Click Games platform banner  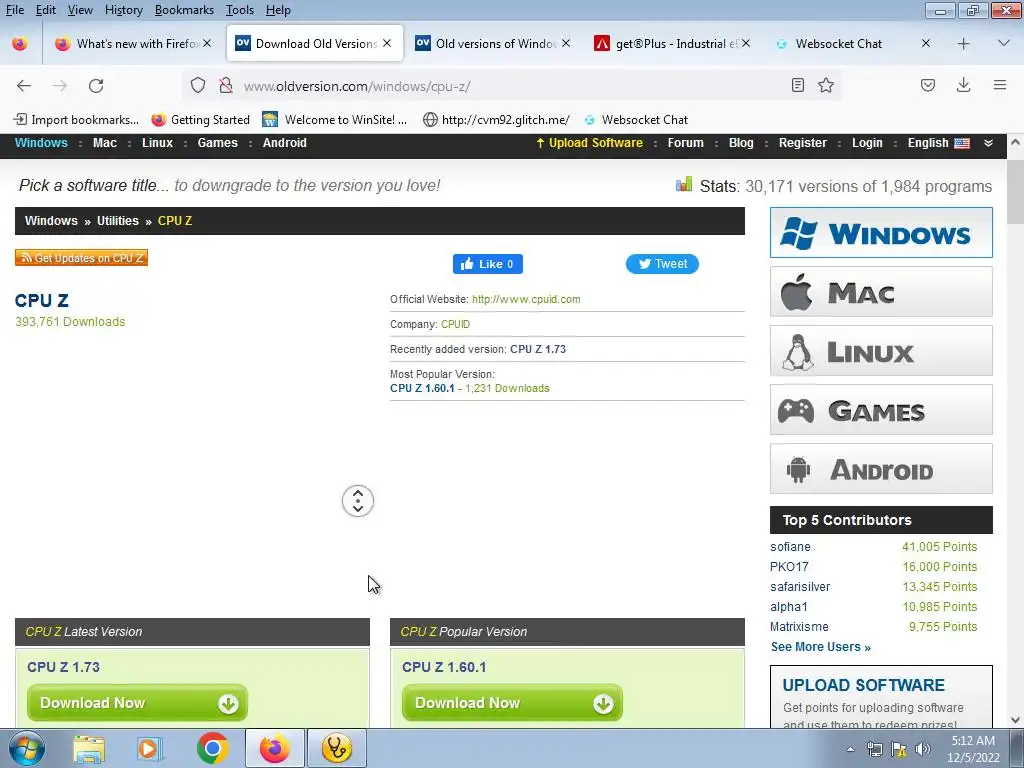tap(881, 409)
